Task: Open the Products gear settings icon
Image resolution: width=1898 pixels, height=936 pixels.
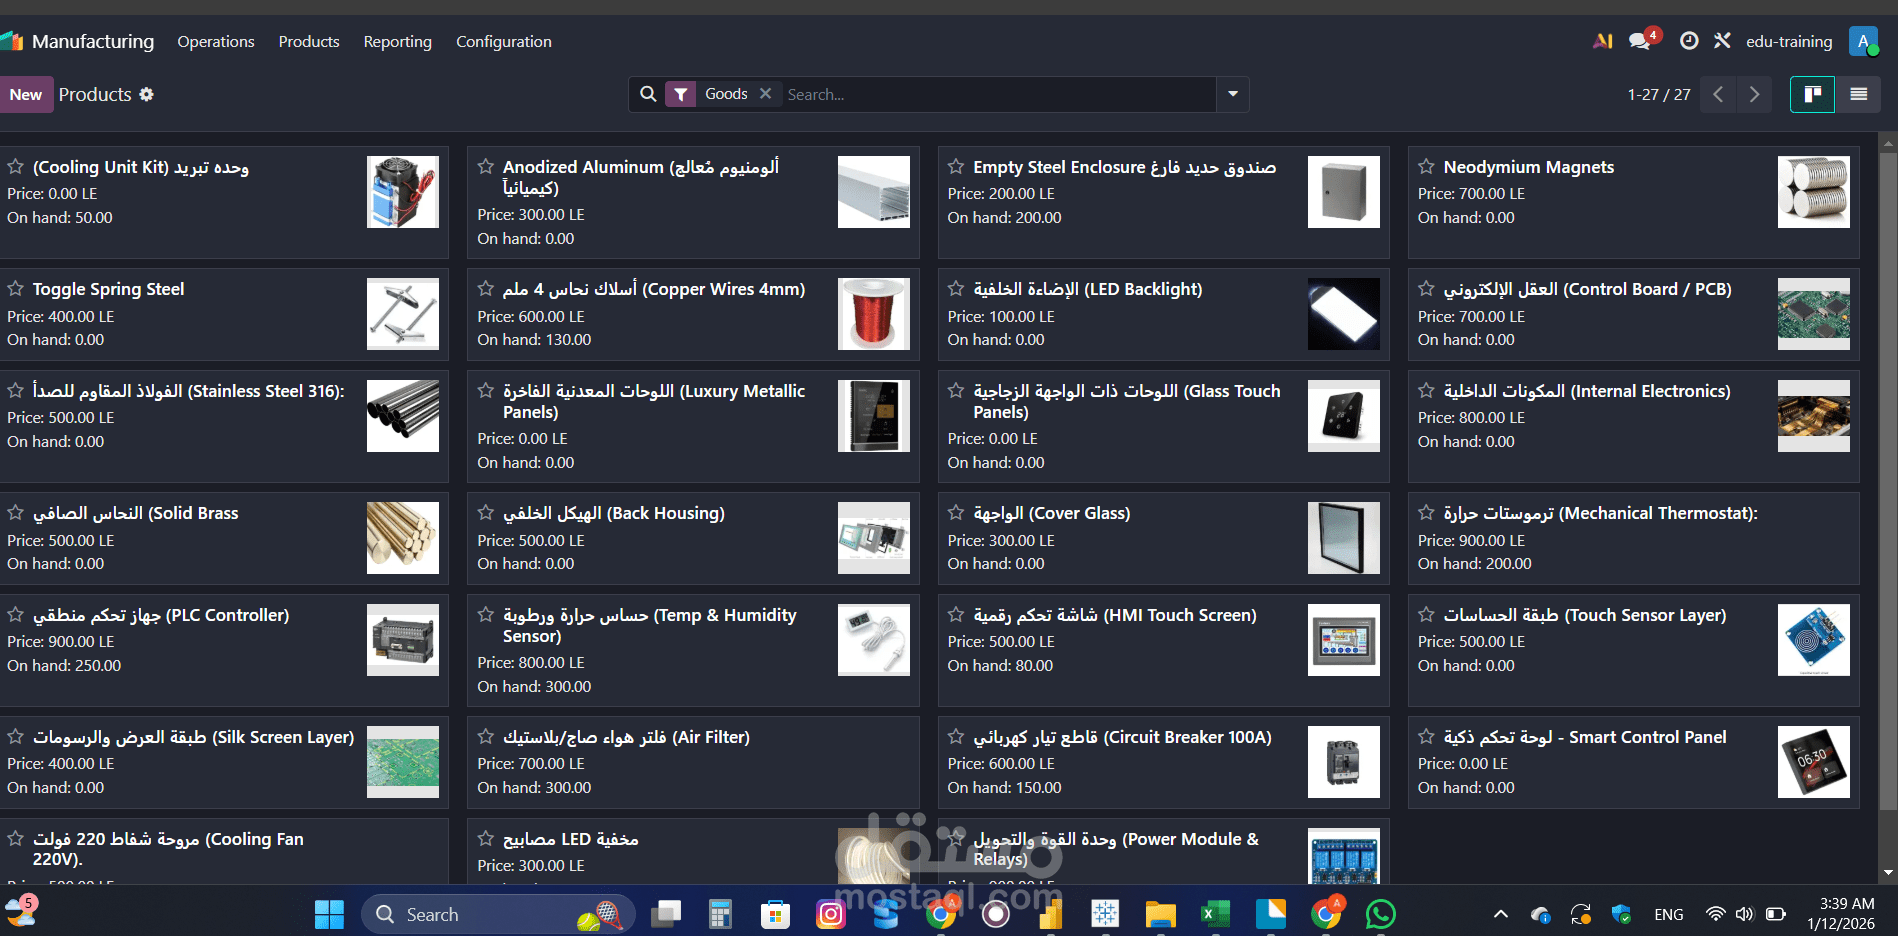Action: 147,94
